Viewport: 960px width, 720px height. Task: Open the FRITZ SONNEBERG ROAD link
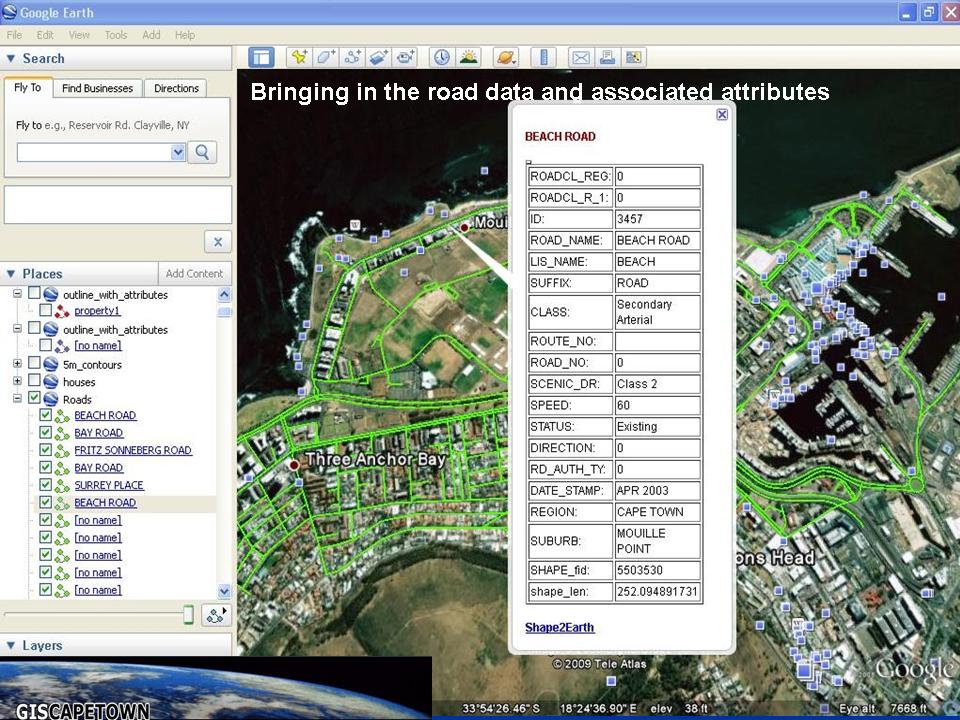click(x=133, y=451)
